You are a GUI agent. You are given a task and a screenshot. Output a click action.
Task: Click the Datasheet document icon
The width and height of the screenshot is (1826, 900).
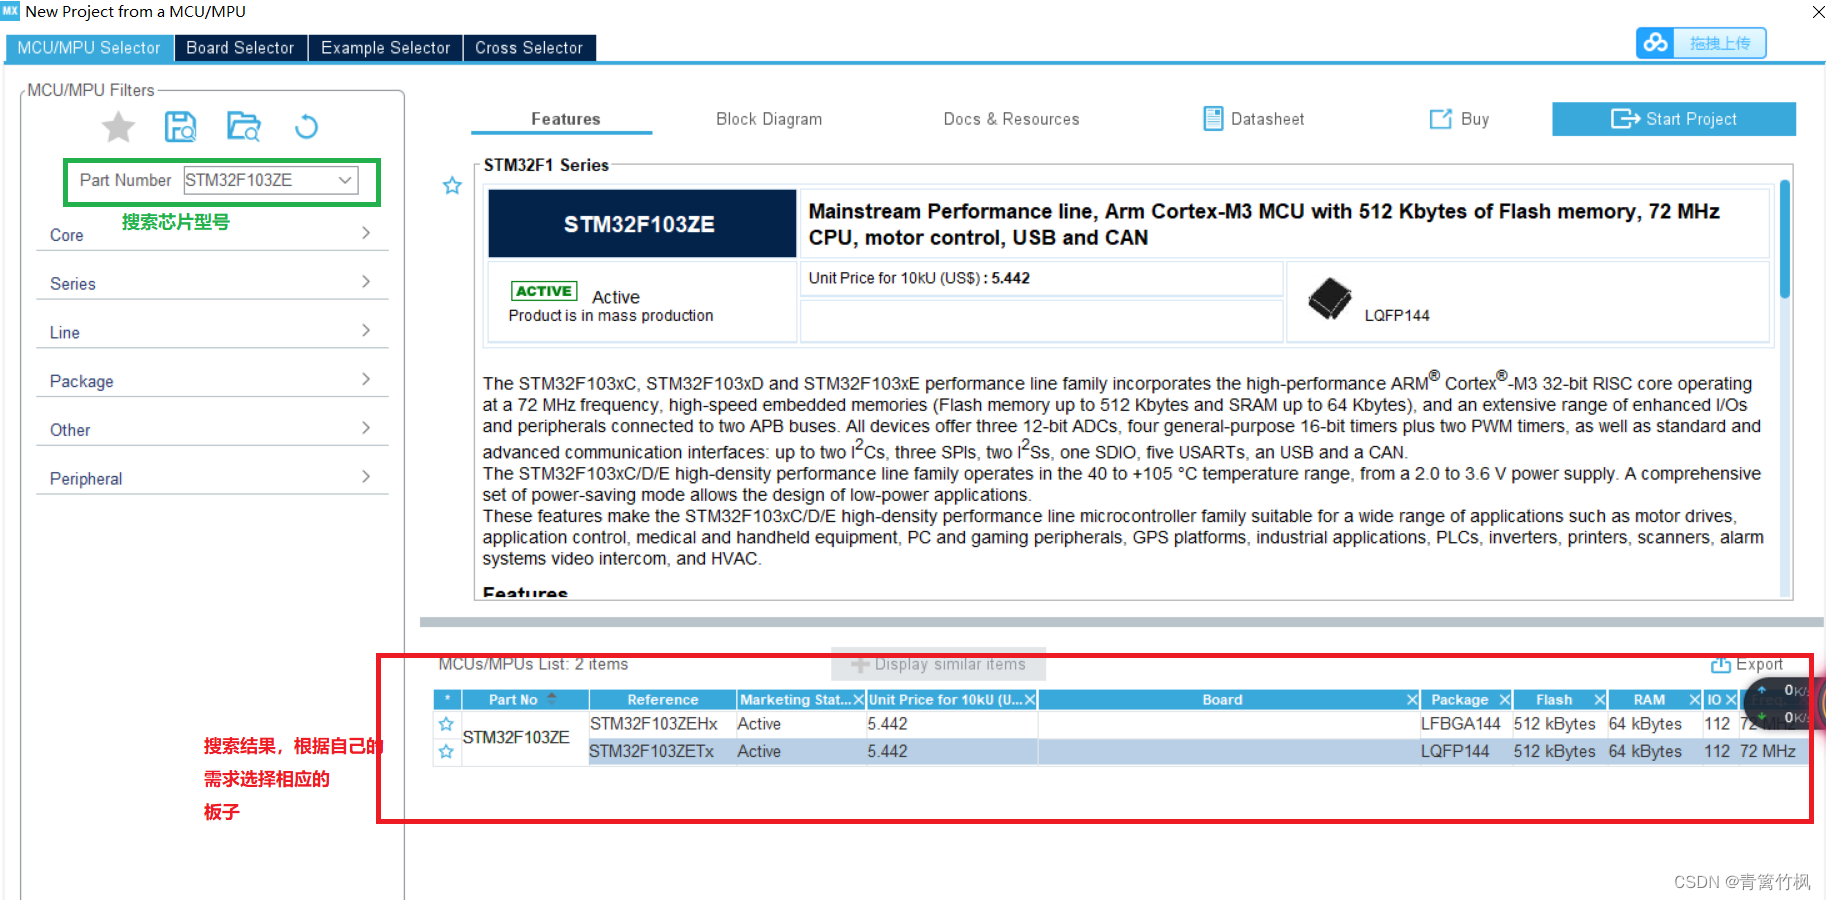click(x=1213, y=119)
